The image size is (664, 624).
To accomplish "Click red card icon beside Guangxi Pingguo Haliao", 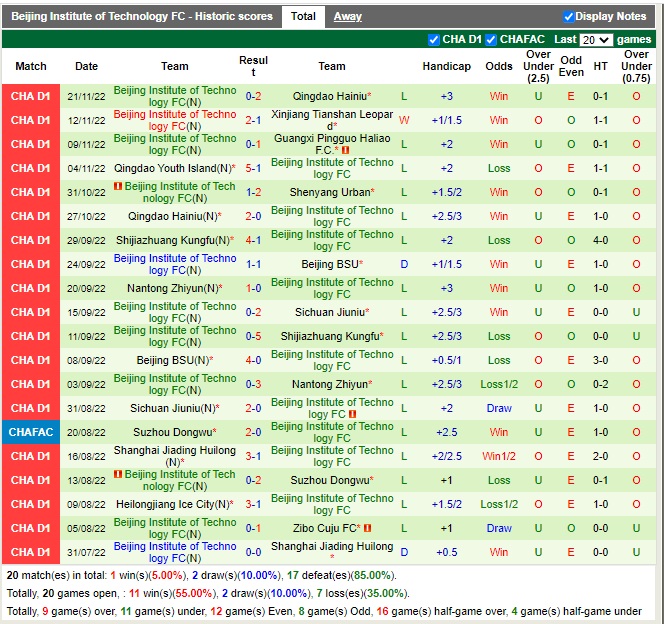I will tap(344, 151).
